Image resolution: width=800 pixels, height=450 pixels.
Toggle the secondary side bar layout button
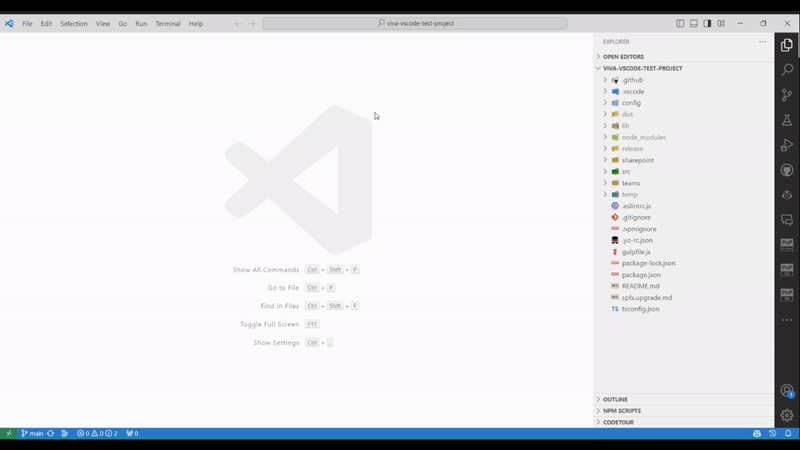click(x=707, y=23)
